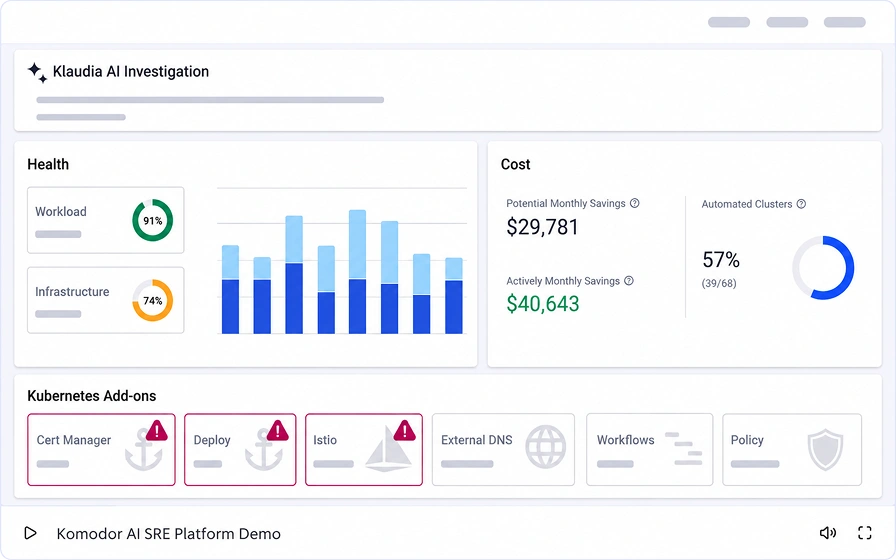Mute the video with the speaker icon

click(827, 533)
